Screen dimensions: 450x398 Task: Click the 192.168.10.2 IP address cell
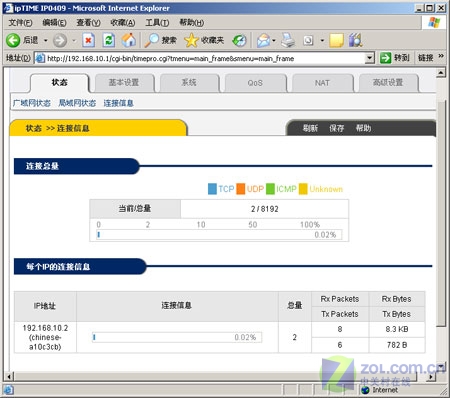(45, 337)
